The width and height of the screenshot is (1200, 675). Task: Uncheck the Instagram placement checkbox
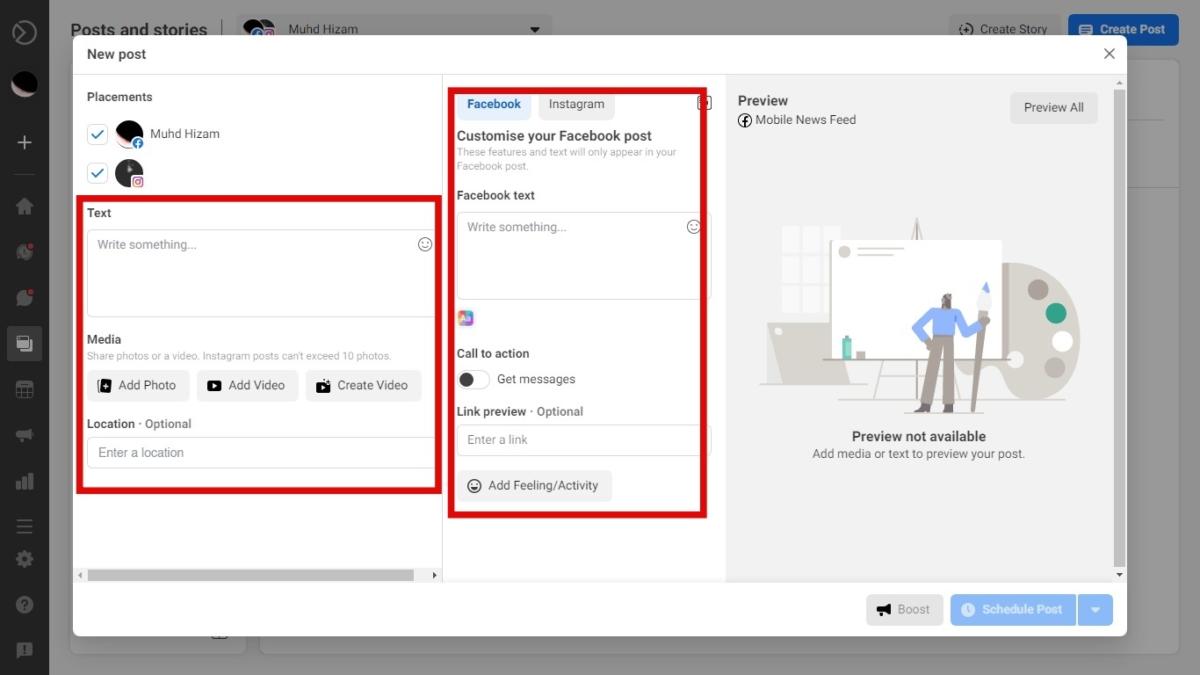pyautogui.click(x=97, y=173)
